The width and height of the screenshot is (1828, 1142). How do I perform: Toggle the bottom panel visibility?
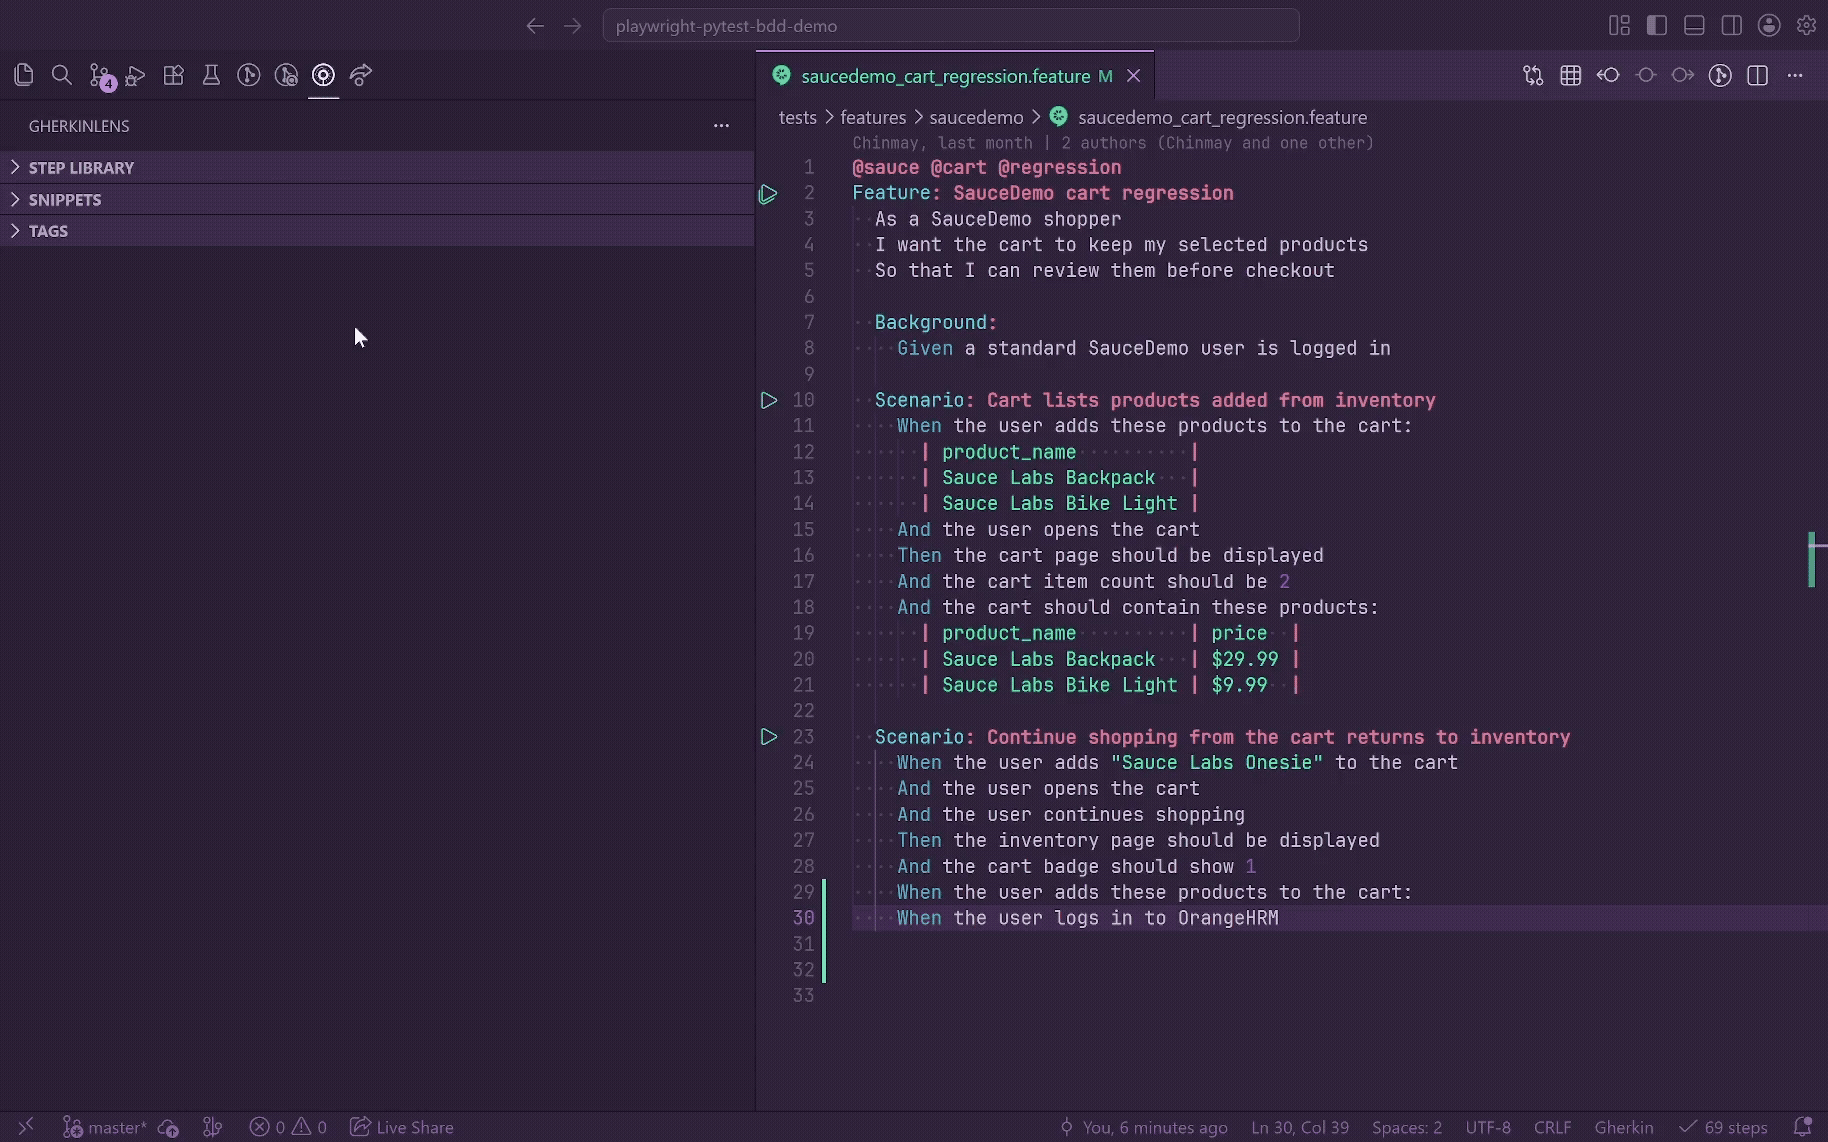click(1694, 26)
